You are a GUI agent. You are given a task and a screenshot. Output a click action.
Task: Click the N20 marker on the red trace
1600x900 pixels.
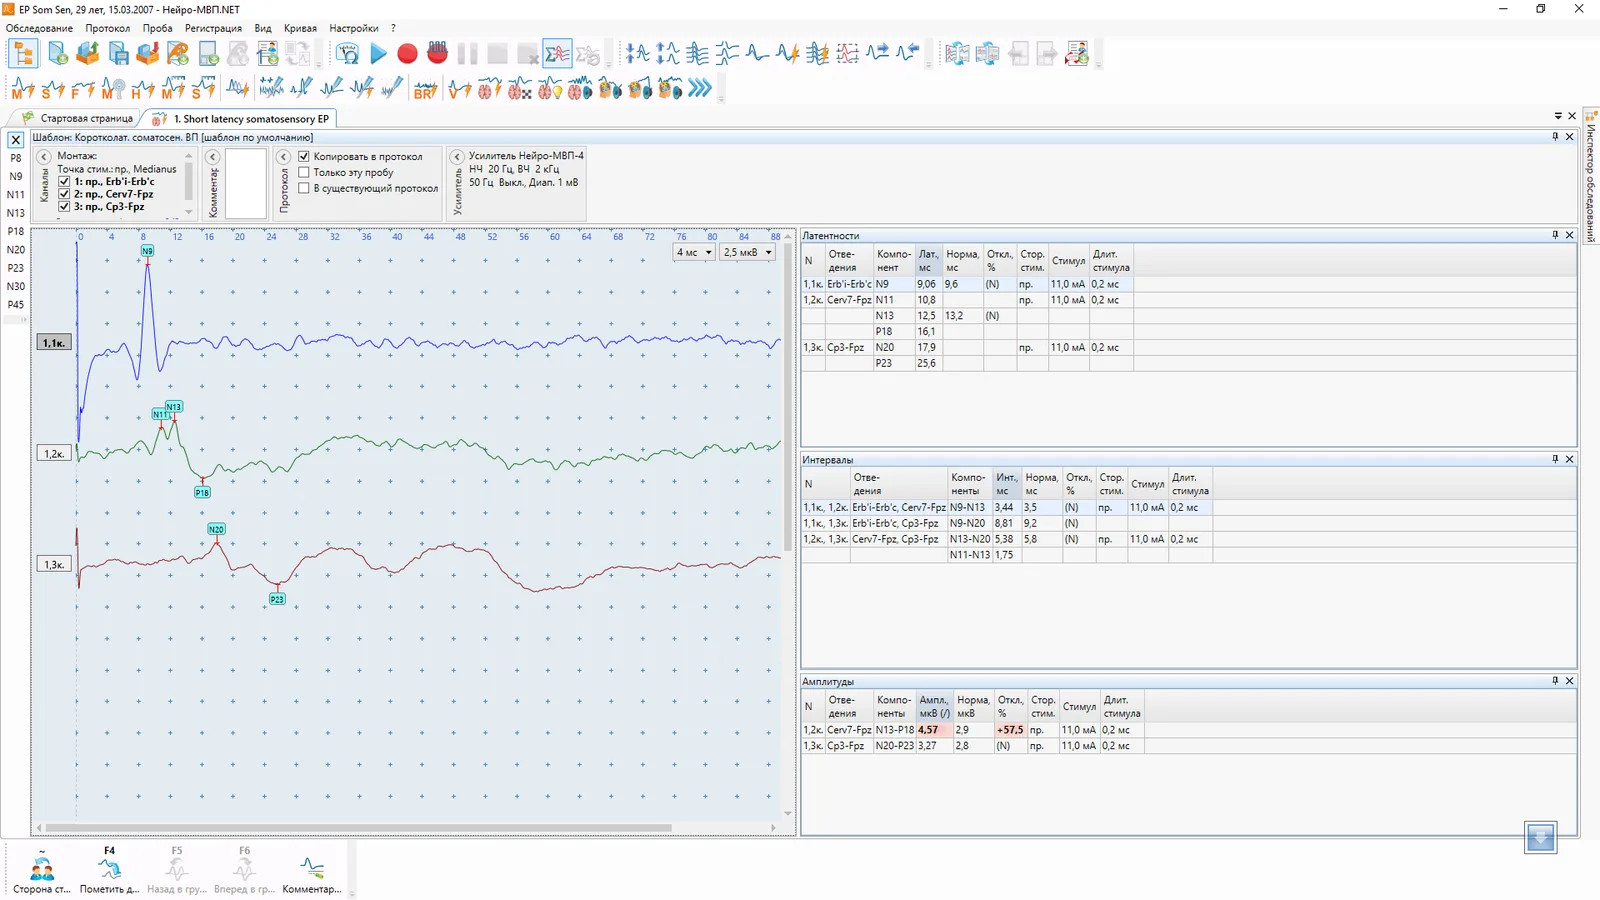[216, 529]
